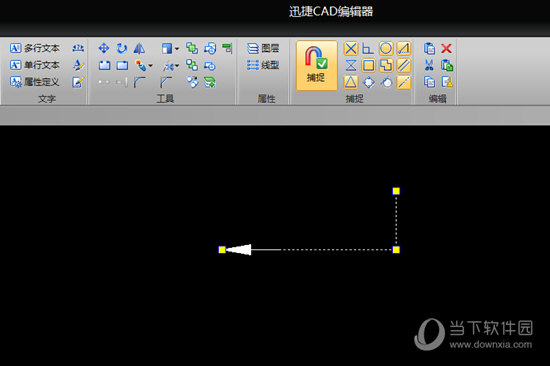550x366 pixels.
Task: Click the green overlapping squares copy icon
Action: 192,48
